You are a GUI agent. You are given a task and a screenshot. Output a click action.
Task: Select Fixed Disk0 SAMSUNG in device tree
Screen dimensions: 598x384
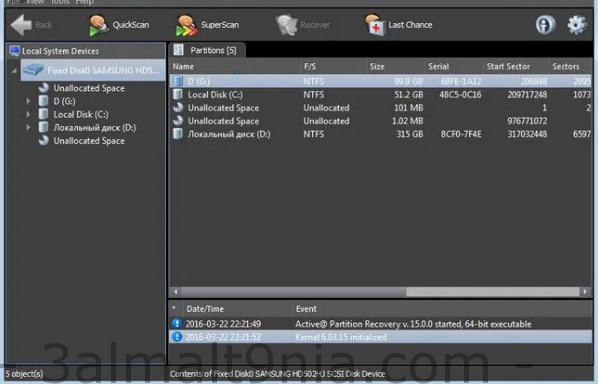click(93, 70)
